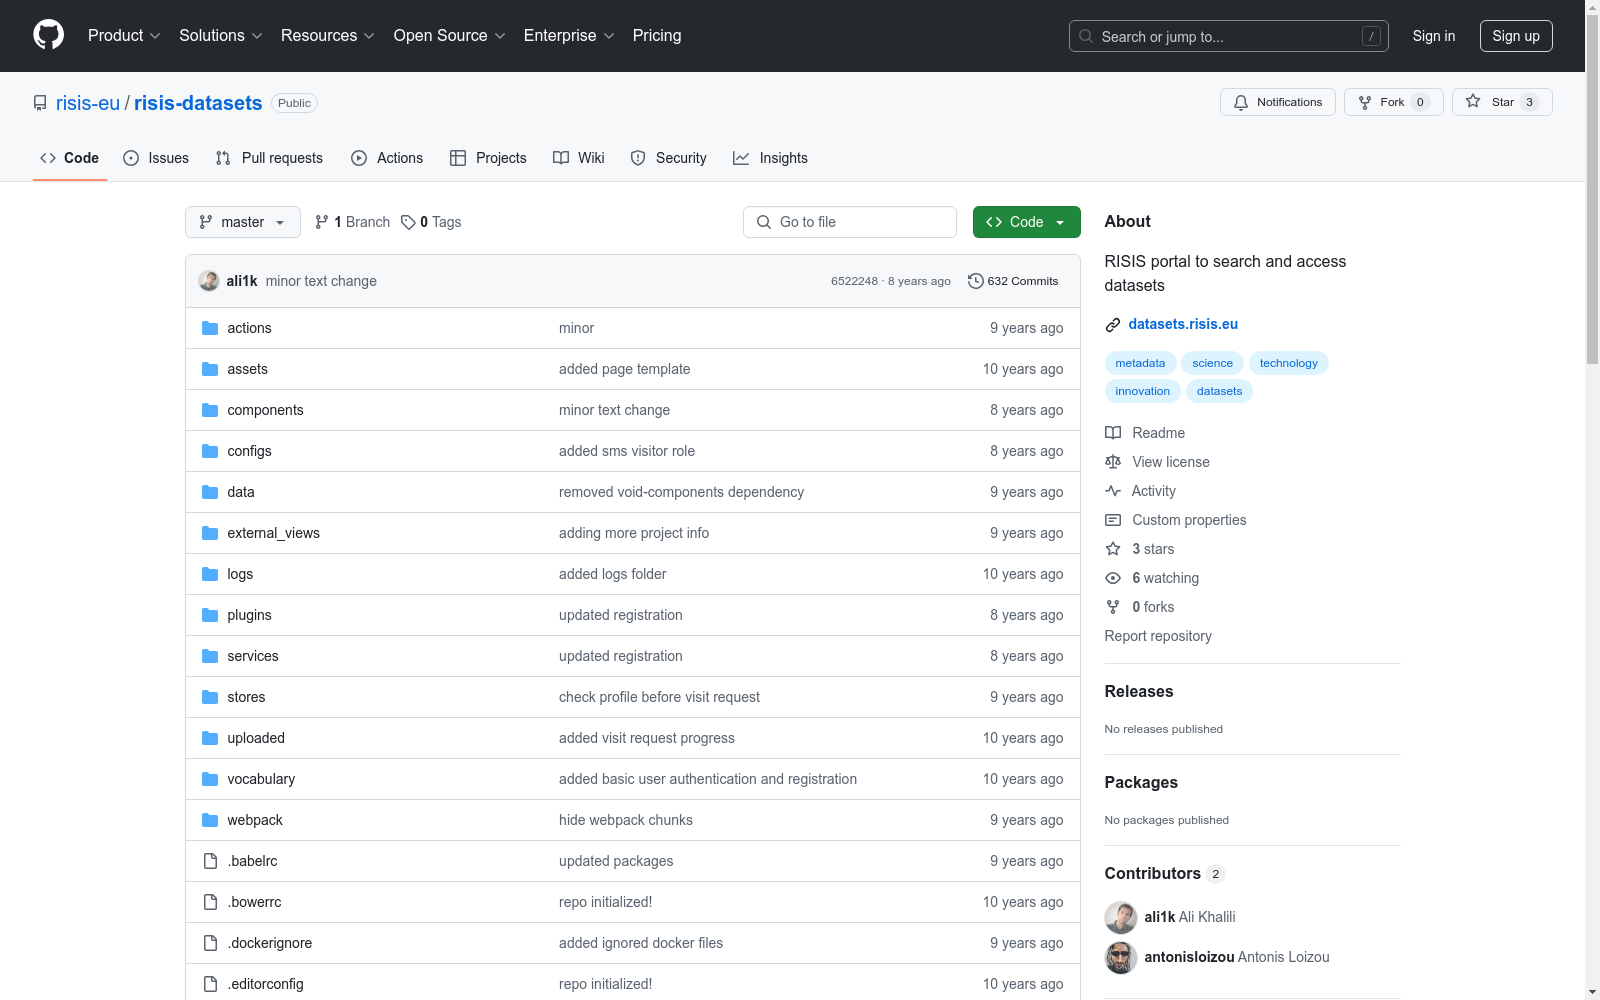Click the stores folder icon

point(210,697)
